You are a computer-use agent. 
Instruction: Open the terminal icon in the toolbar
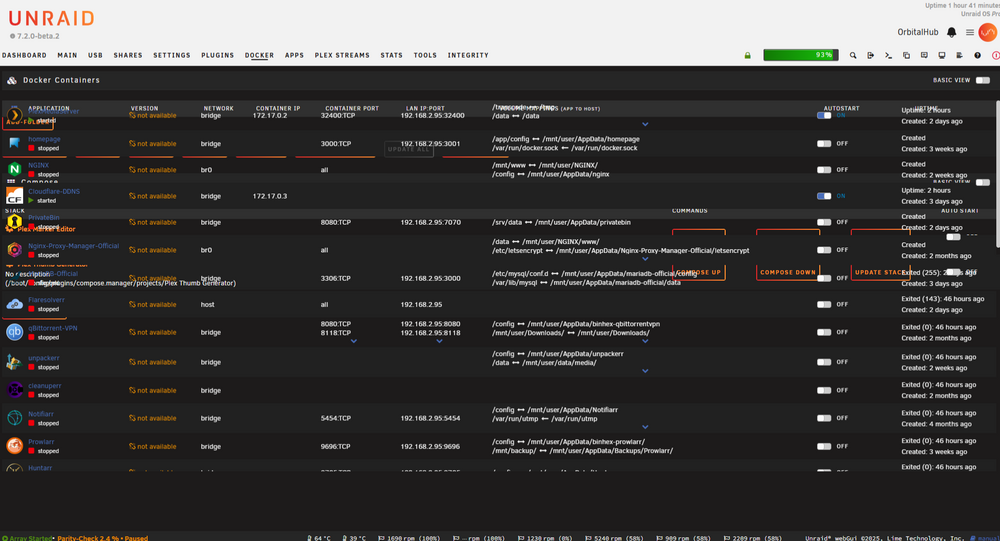(888, 56)
